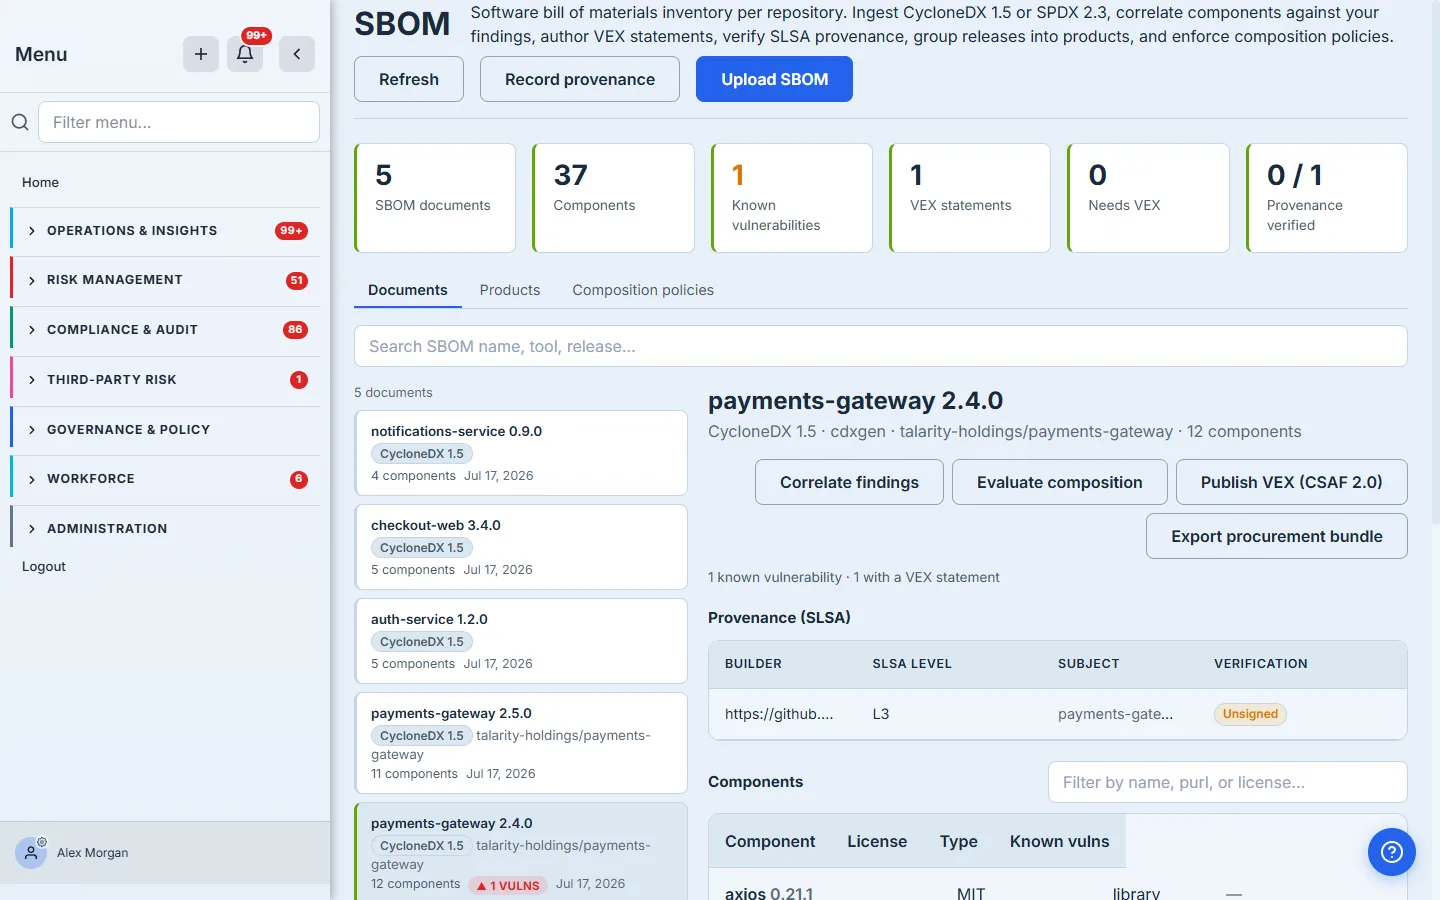Open the help question mark button
Image resolution: width=1440 pixels, height=900 pixels.
click(x=1392, y=852)
